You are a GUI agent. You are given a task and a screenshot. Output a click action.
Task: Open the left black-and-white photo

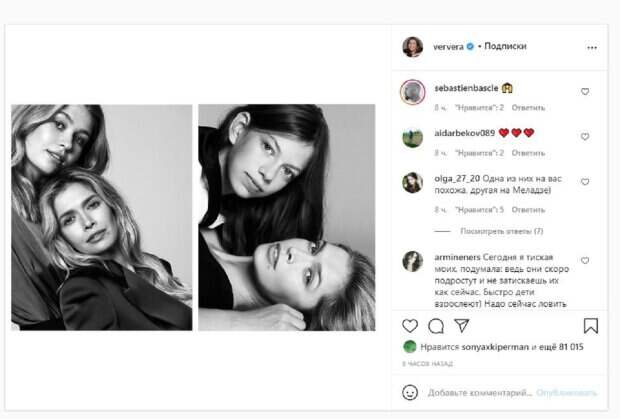(101, 217)
